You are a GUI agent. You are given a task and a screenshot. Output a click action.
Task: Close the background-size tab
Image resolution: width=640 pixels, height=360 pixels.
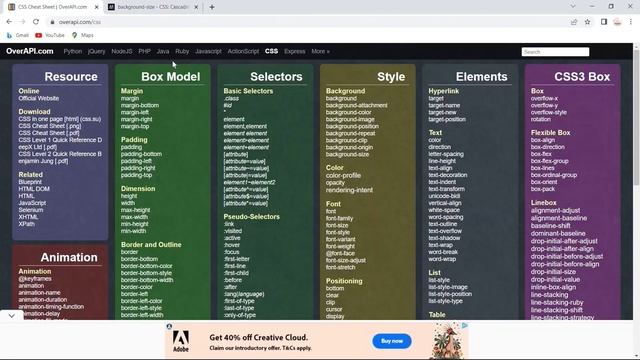(196, 7)
